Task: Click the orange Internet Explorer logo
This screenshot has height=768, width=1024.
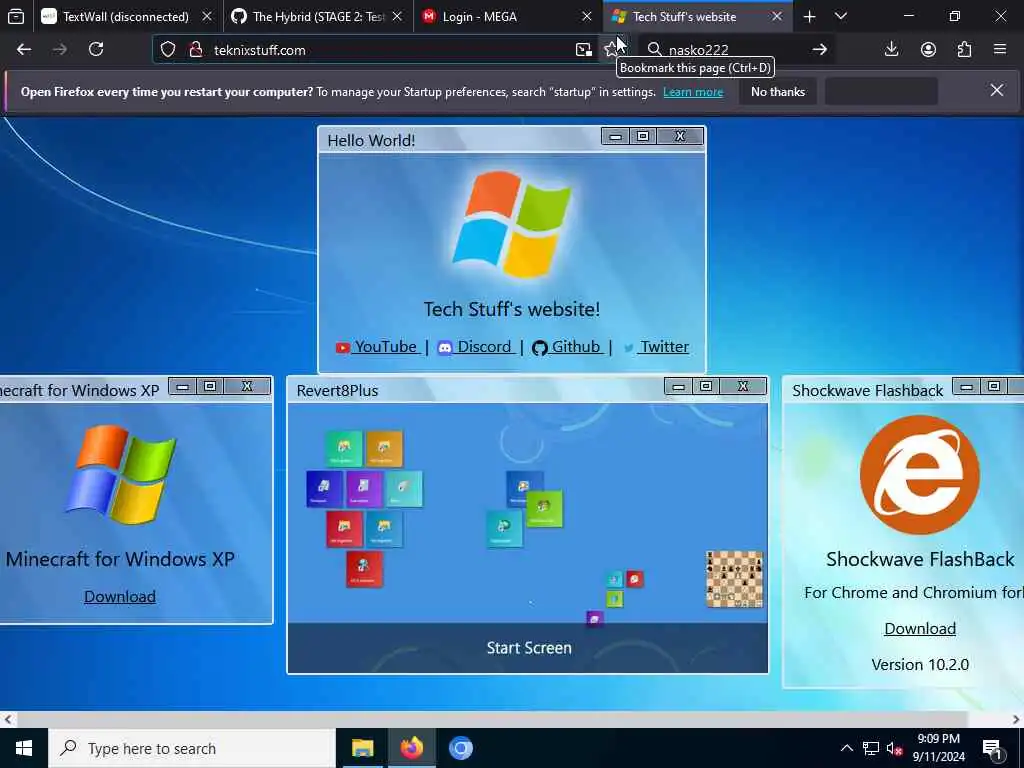Action: point(920,475)
